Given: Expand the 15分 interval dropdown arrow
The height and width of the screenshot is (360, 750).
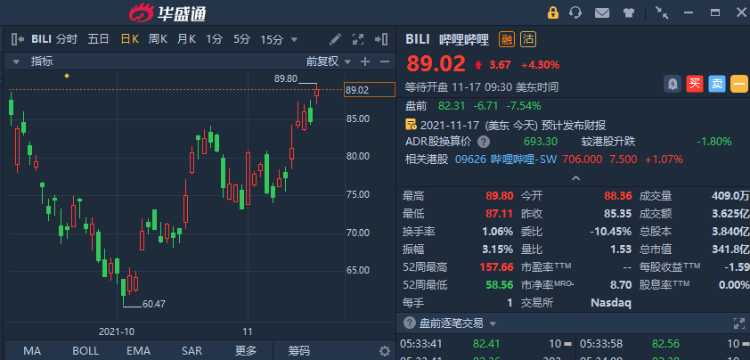Looking at the screenshot, I should point(294,39).
